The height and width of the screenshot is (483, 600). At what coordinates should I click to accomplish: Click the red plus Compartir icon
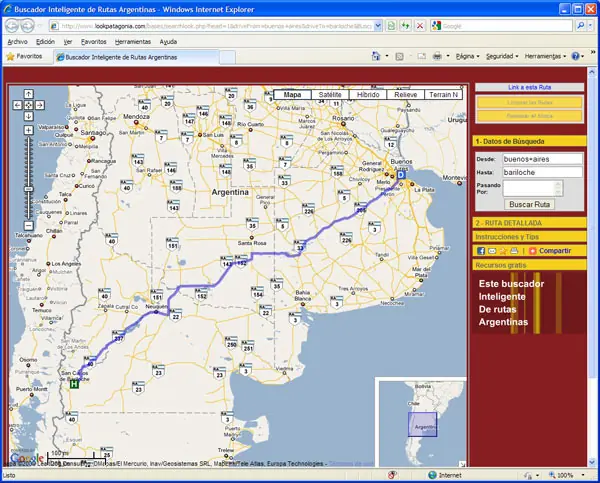point(533,251)
